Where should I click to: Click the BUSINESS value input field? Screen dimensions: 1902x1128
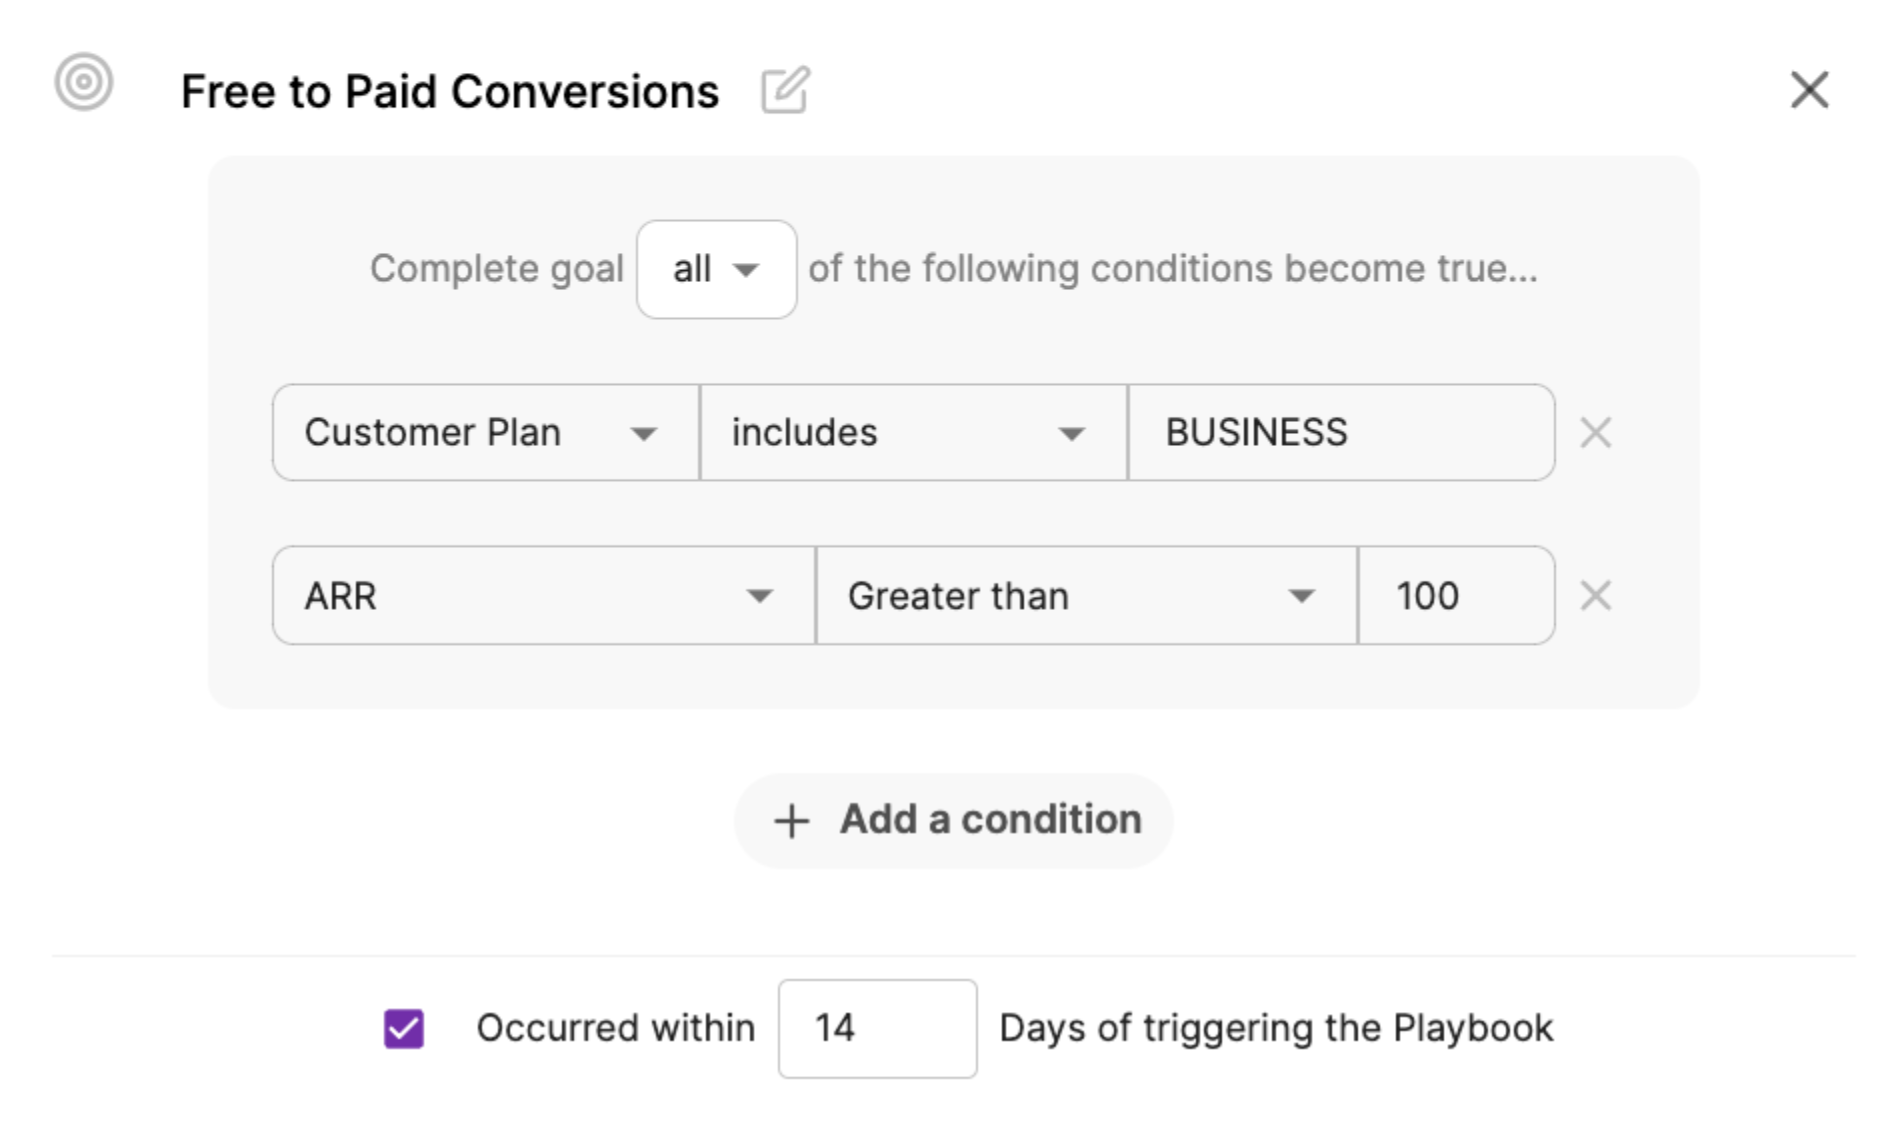[x=1340, y=433]
